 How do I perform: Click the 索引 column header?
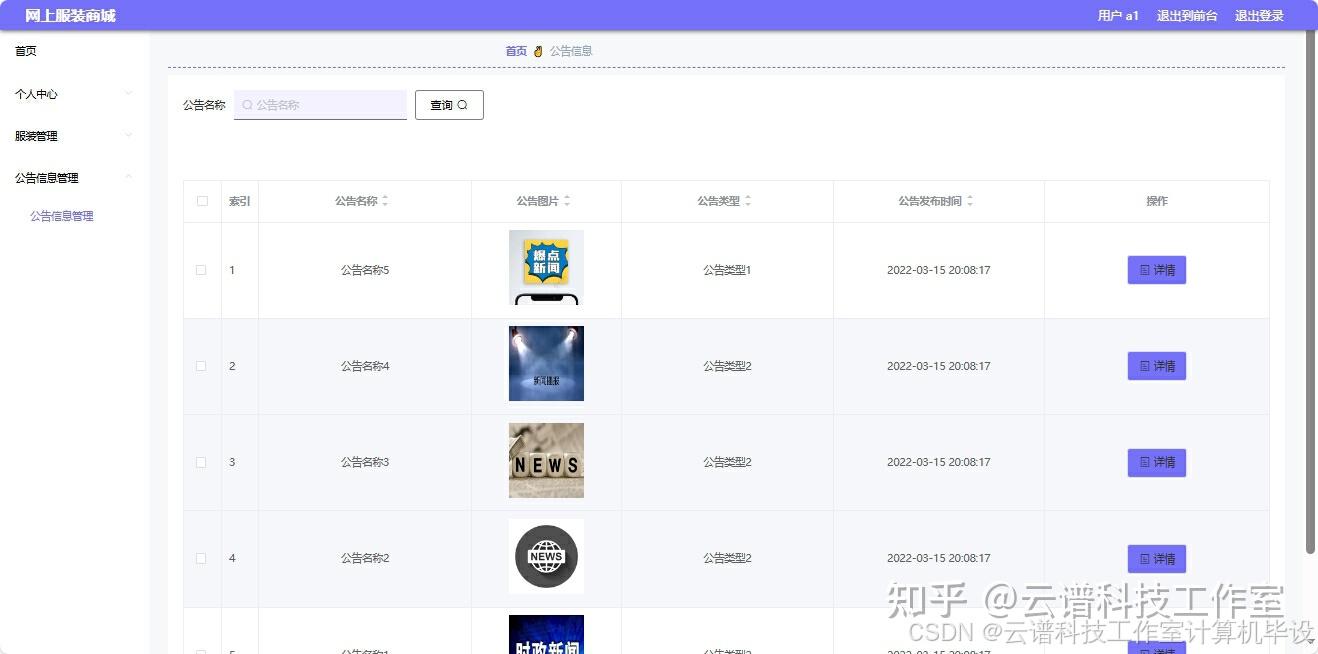point(240,201)
